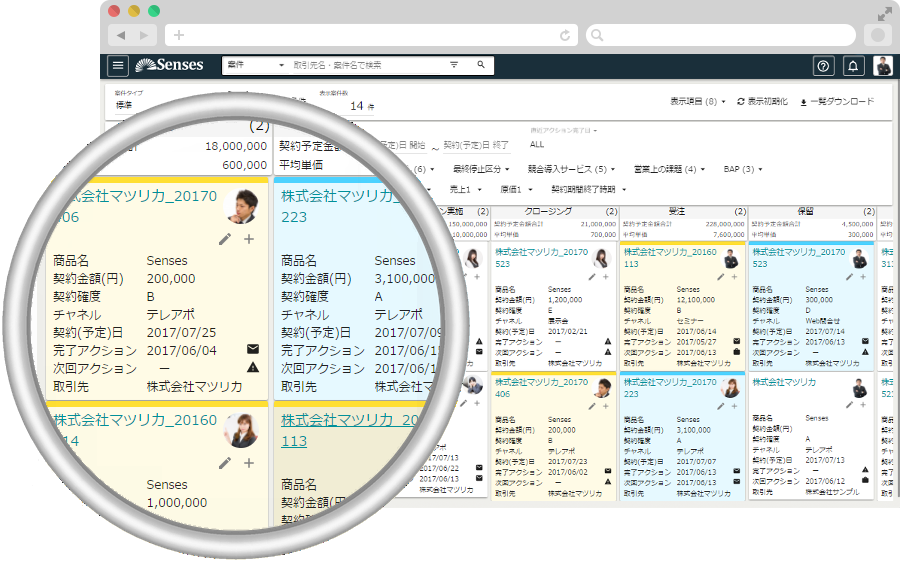Click the pencil on the magnified 200,000 yen card

[x=224, y=239]
